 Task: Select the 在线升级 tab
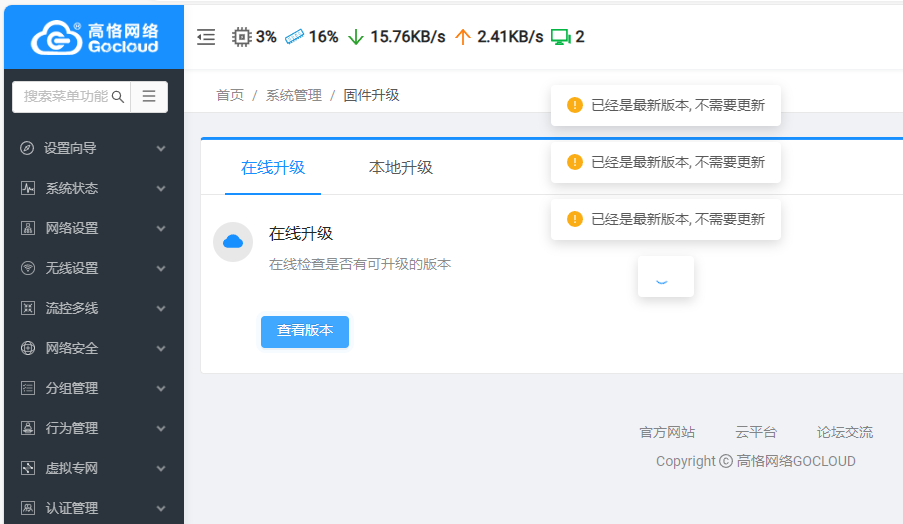pyautogui.click(x=272, y=167)
